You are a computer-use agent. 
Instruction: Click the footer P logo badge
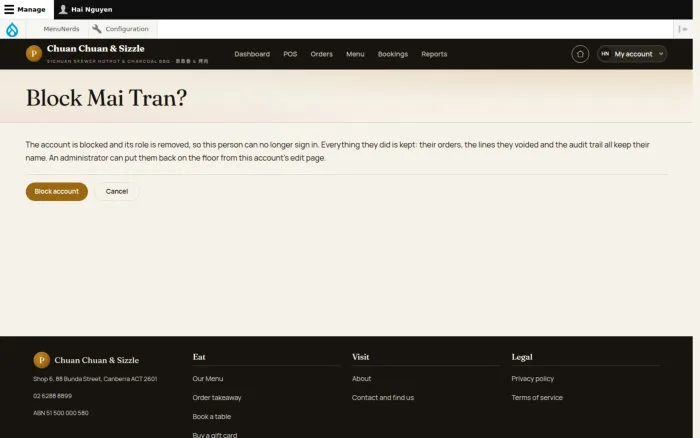tap(42, 360)
